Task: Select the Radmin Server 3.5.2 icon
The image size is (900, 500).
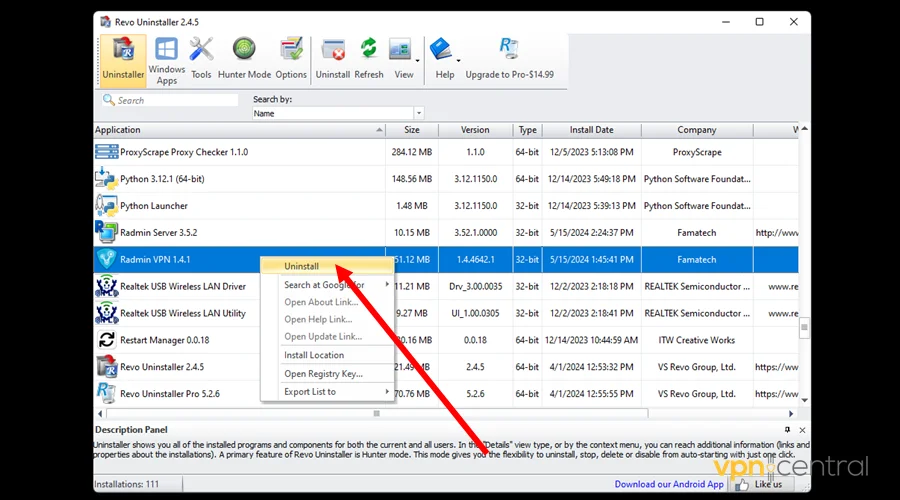Action: click(106, 232)
